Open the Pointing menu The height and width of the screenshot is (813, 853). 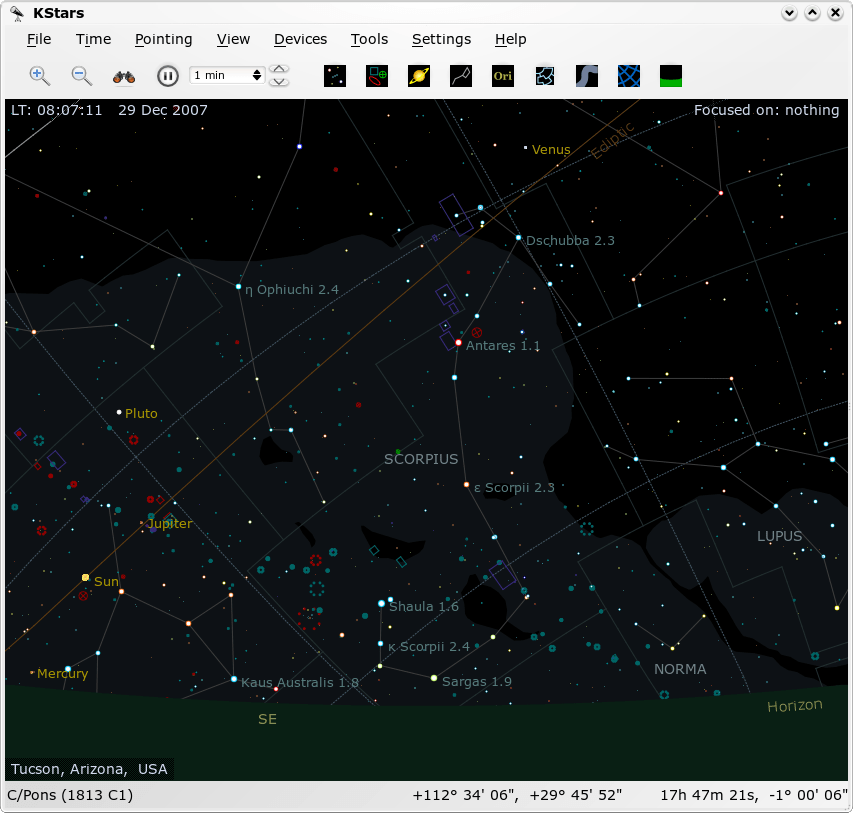pos(163,39)
